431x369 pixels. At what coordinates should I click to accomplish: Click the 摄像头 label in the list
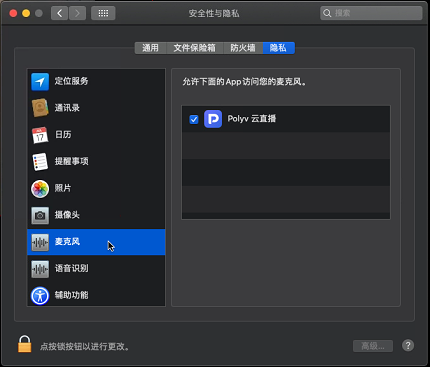(67, 215)
